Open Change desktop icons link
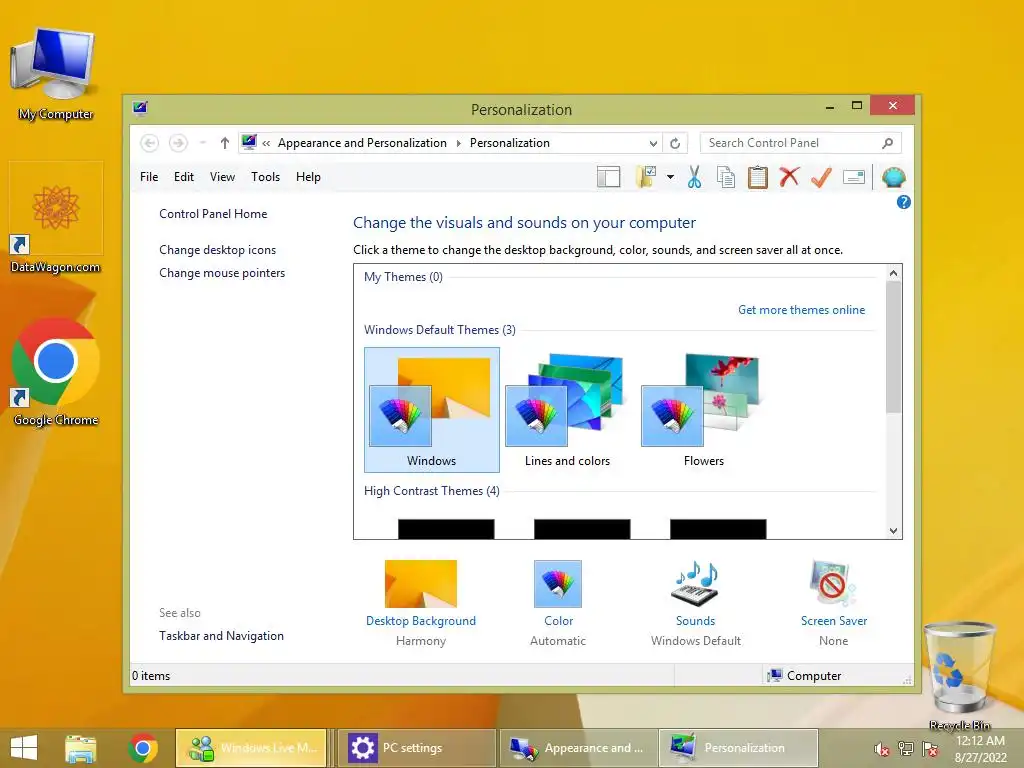1024x768 pixels. 217,249
